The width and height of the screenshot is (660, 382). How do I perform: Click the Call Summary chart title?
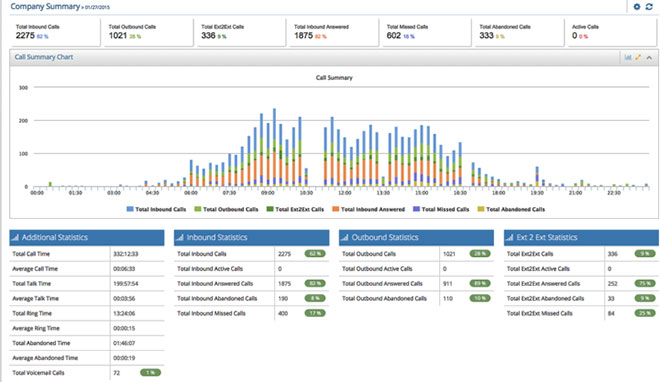click(x=334, y=78)
